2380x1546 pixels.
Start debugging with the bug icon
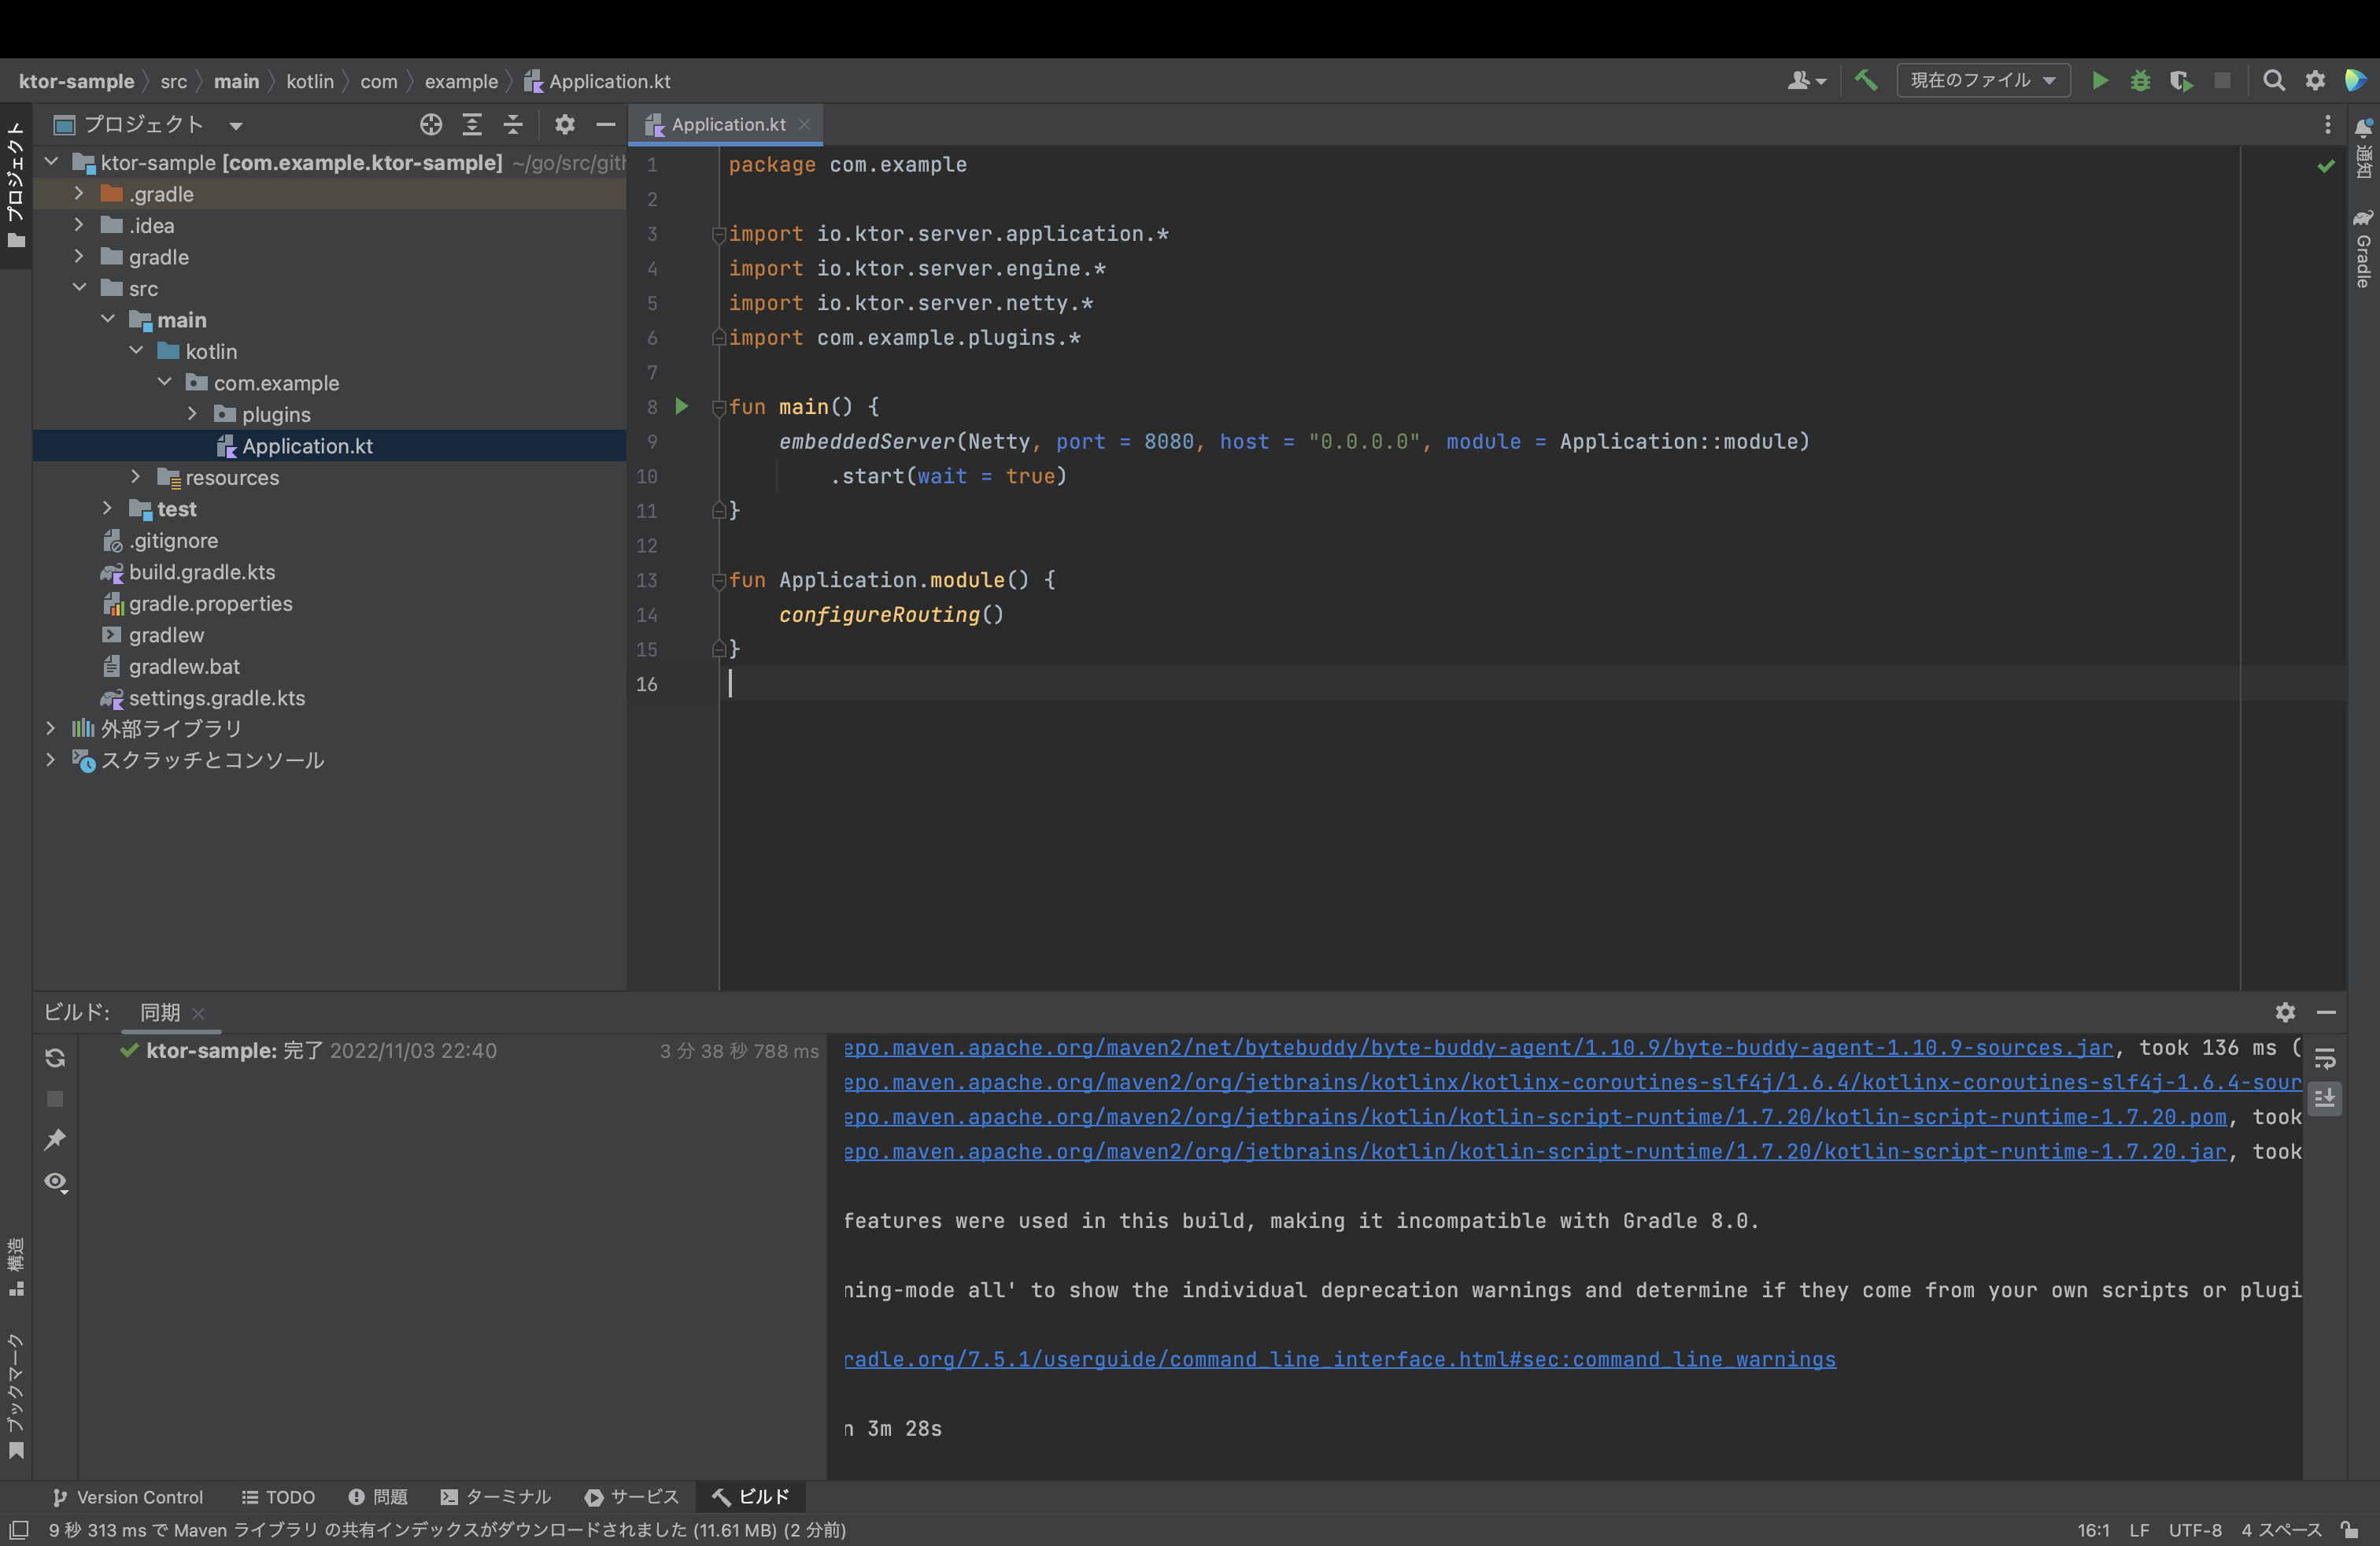click(x=2140, y=81)
